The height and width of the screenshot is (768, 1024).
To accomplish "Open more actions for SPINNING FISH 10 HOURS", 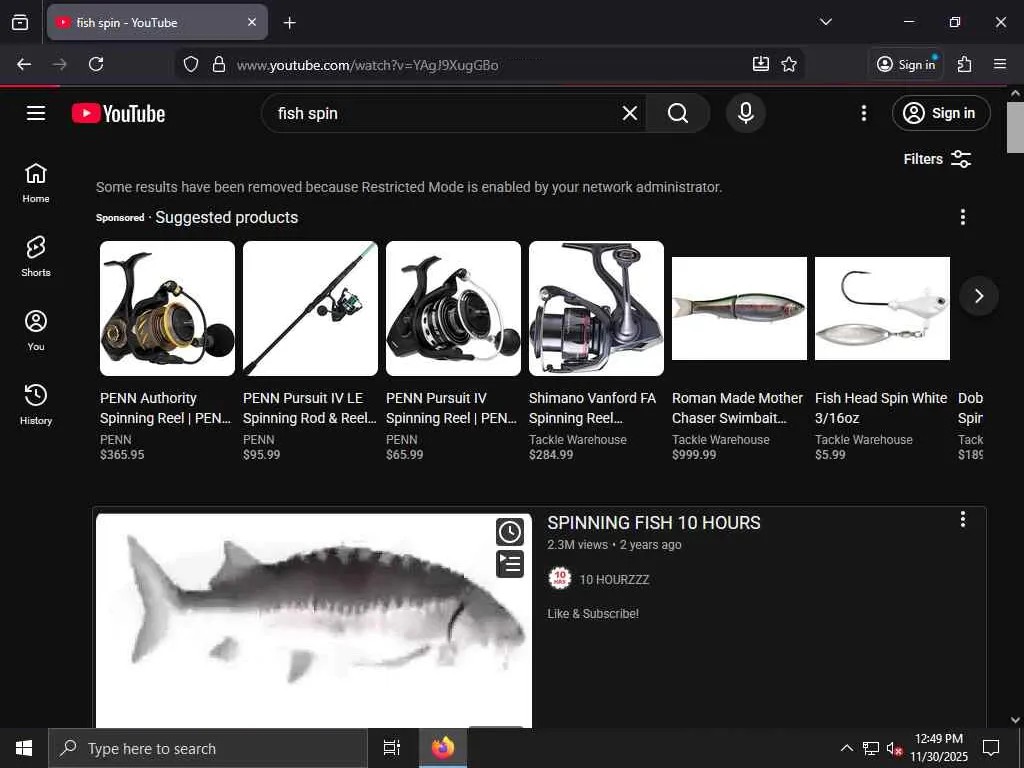I will click(x=963, y=520).
